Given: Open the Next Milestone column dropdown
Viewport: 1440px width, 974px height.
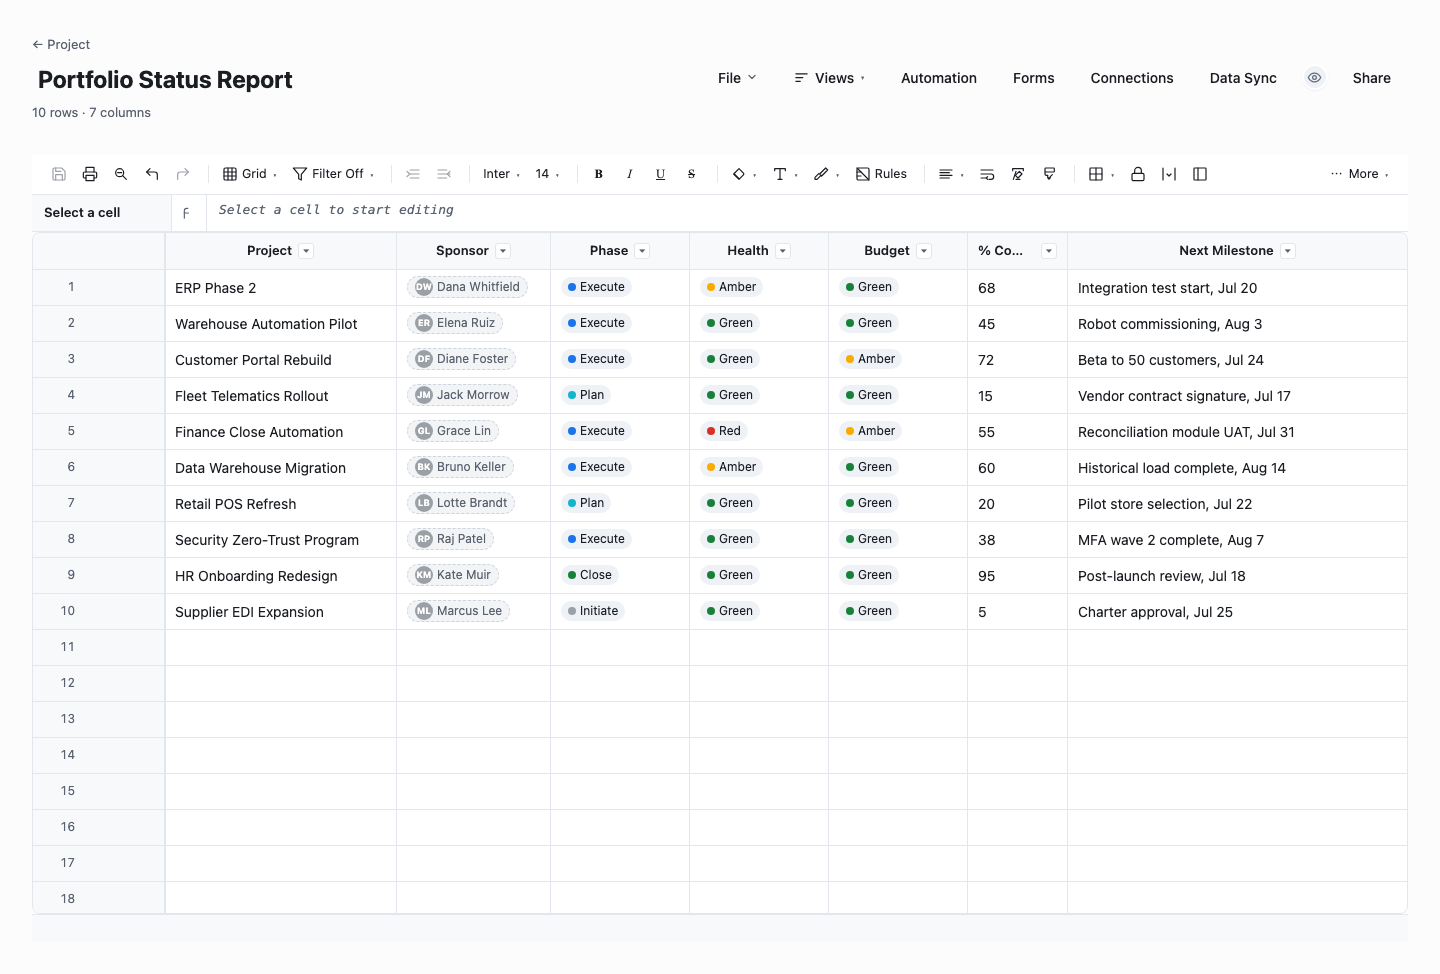Looking at the screenshot, I should (1288, 251).
